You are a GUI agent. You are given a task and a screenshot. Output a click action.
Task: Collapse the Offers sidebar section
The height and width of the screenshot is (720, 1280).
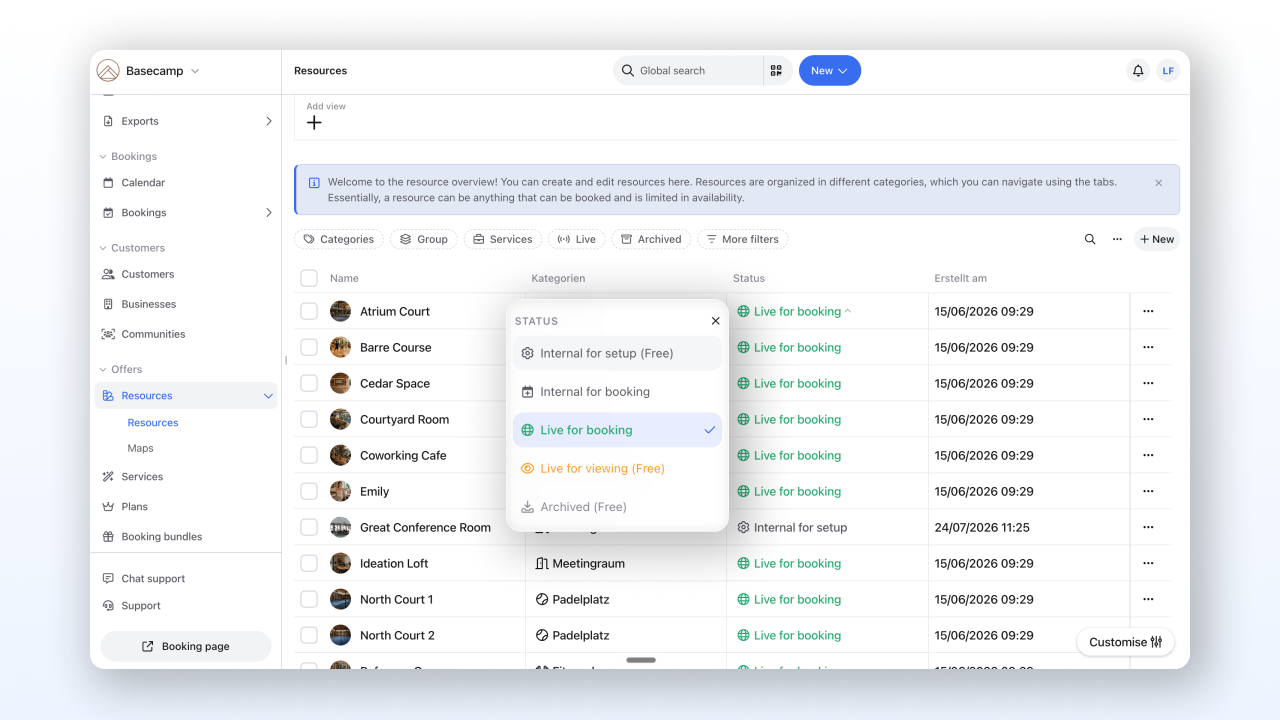pyautogui.click(x=120, y=369)
